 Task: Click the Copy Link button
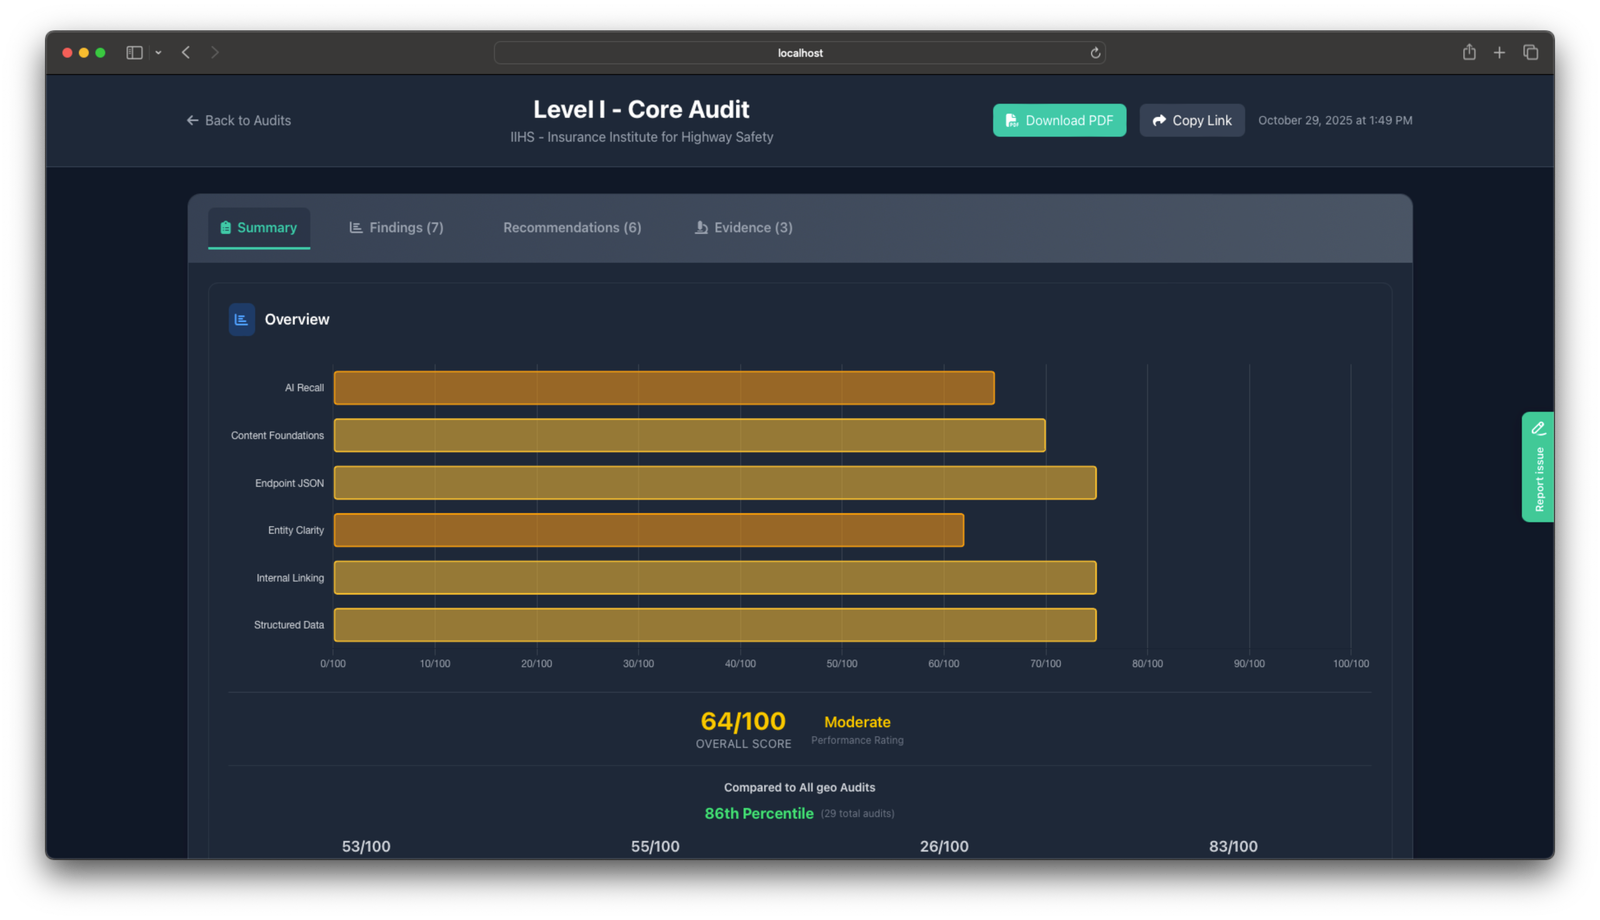1192,120
